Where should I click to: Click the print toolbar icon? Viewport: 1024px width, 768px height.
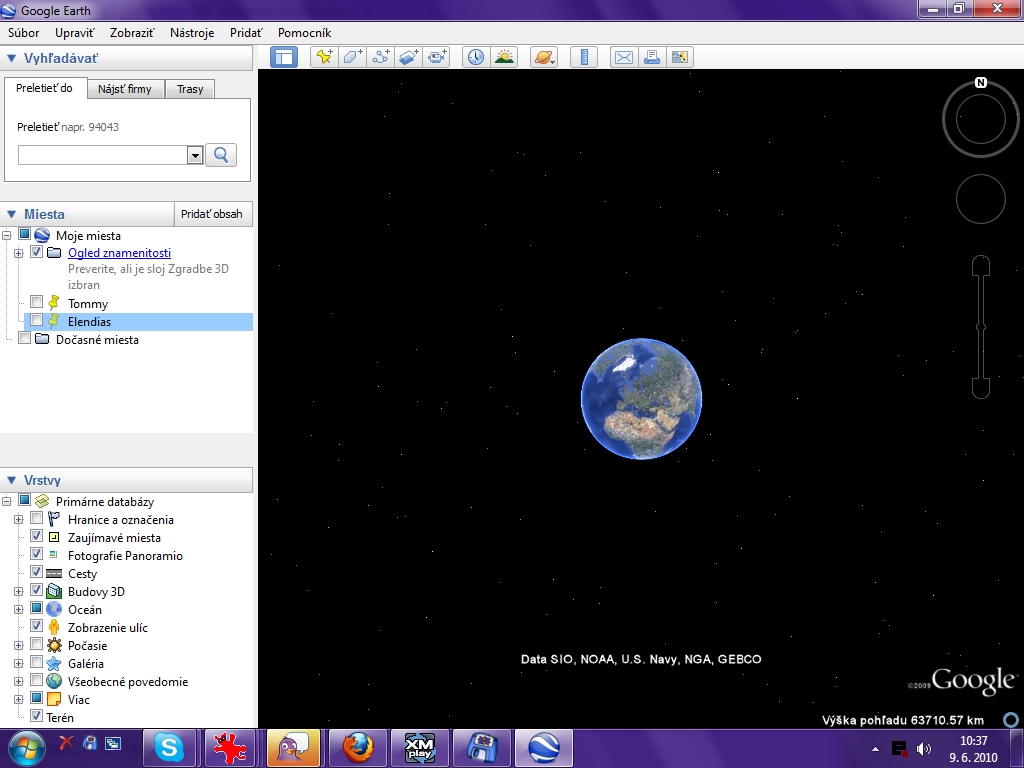(652, 57)
